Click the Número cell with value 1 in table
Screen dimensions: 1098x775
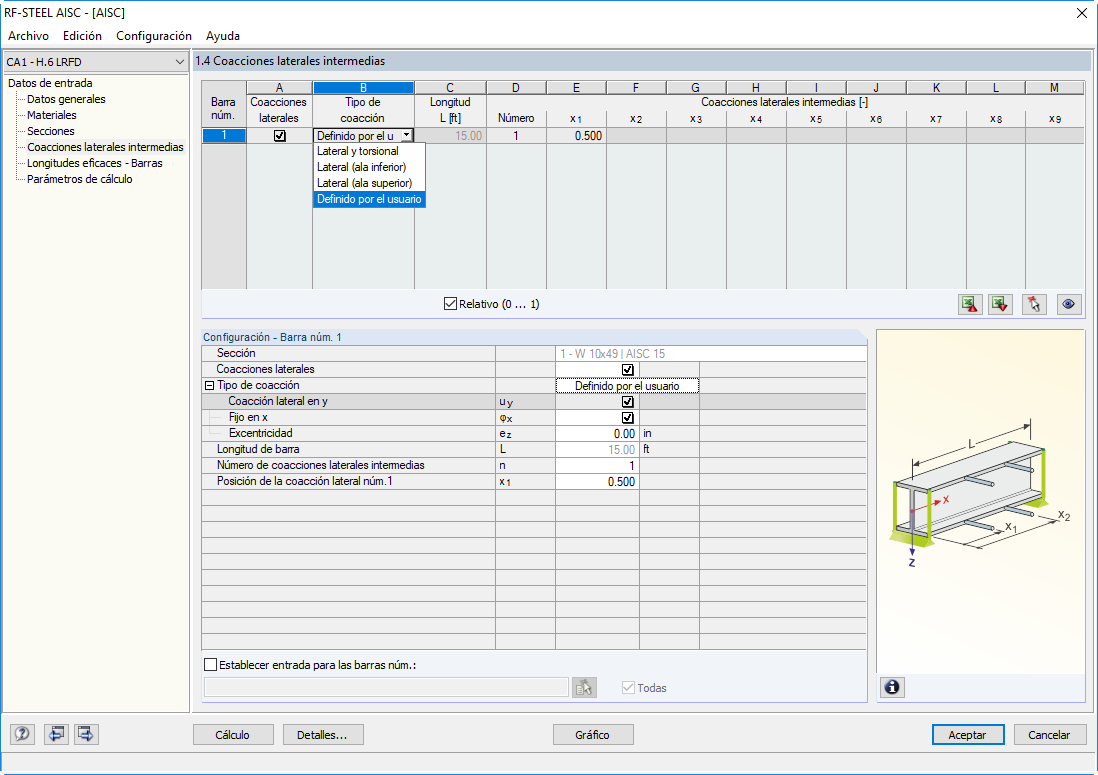click(x=516, y=136)
